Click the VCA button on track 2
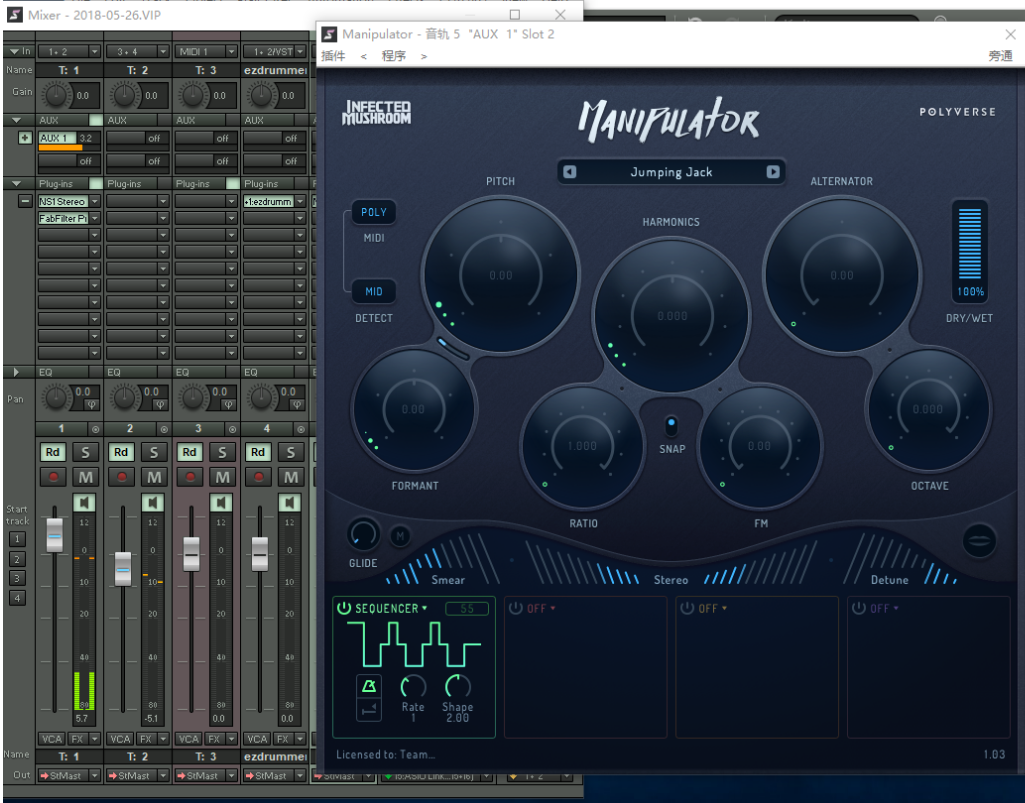The height and width of the screenshot is (803, 1025). point(119,738)
